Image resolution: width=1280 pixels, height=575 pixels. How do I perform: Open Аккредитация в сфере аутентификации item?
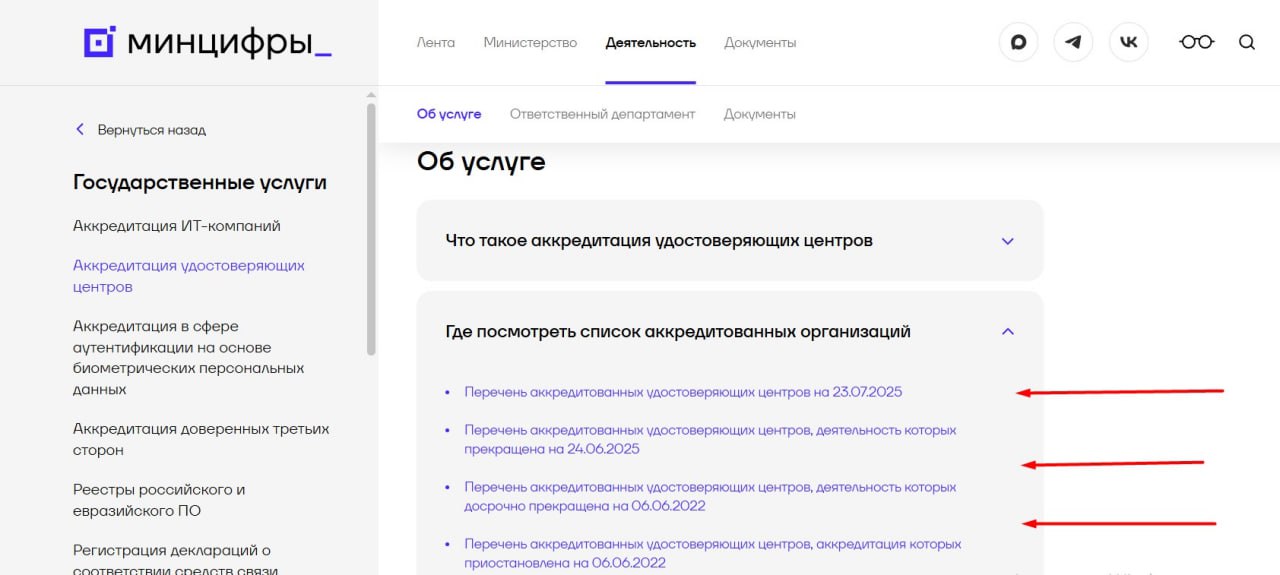point(188,357)
